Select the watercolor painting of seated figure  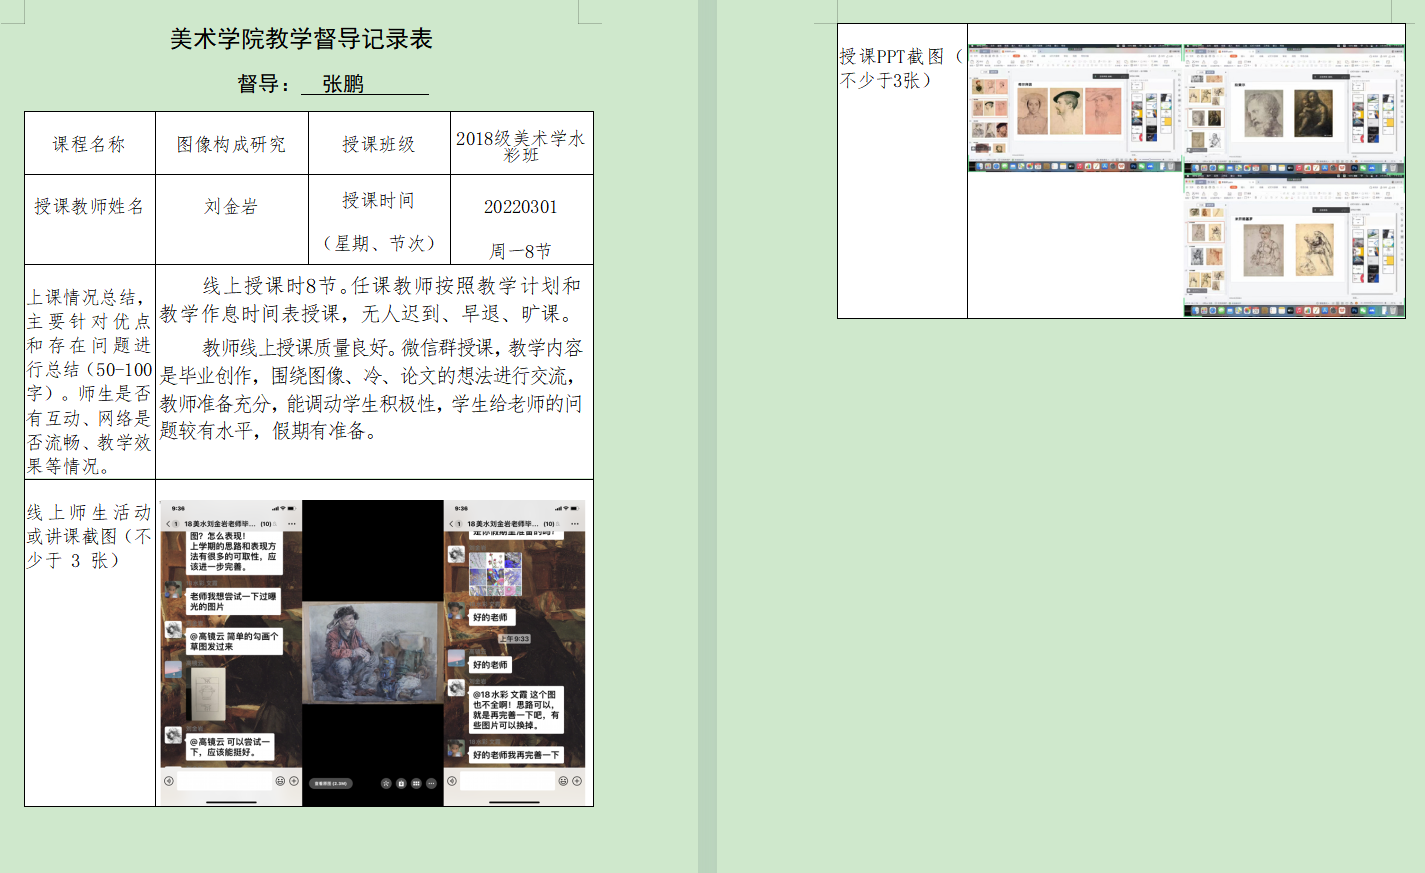point(372,654)
